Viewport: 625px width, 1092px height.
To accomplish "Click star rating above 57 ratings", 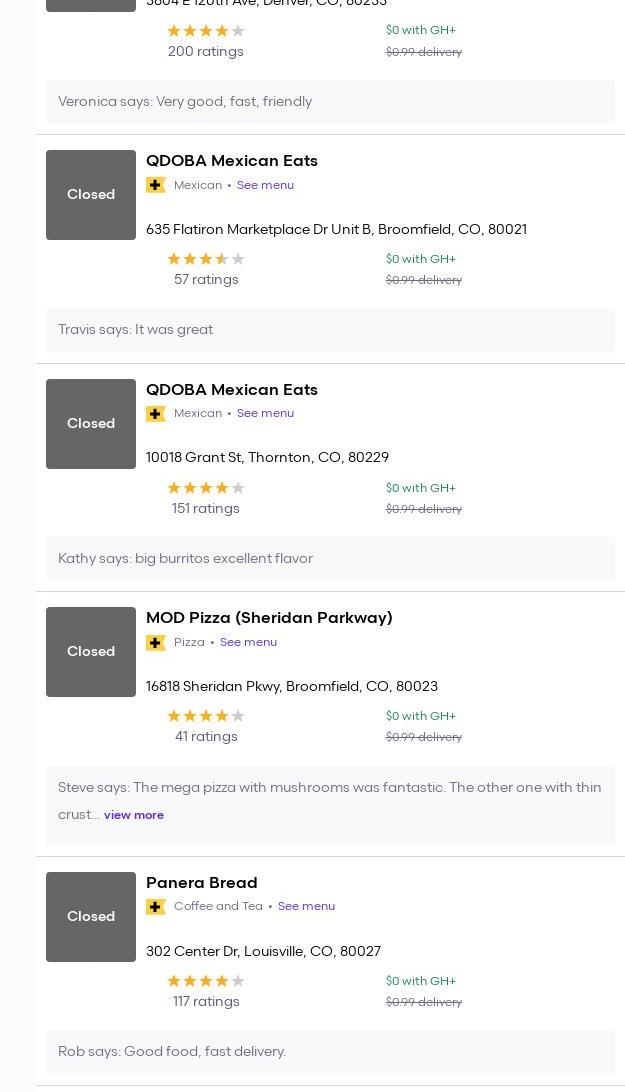I will 206,259.
